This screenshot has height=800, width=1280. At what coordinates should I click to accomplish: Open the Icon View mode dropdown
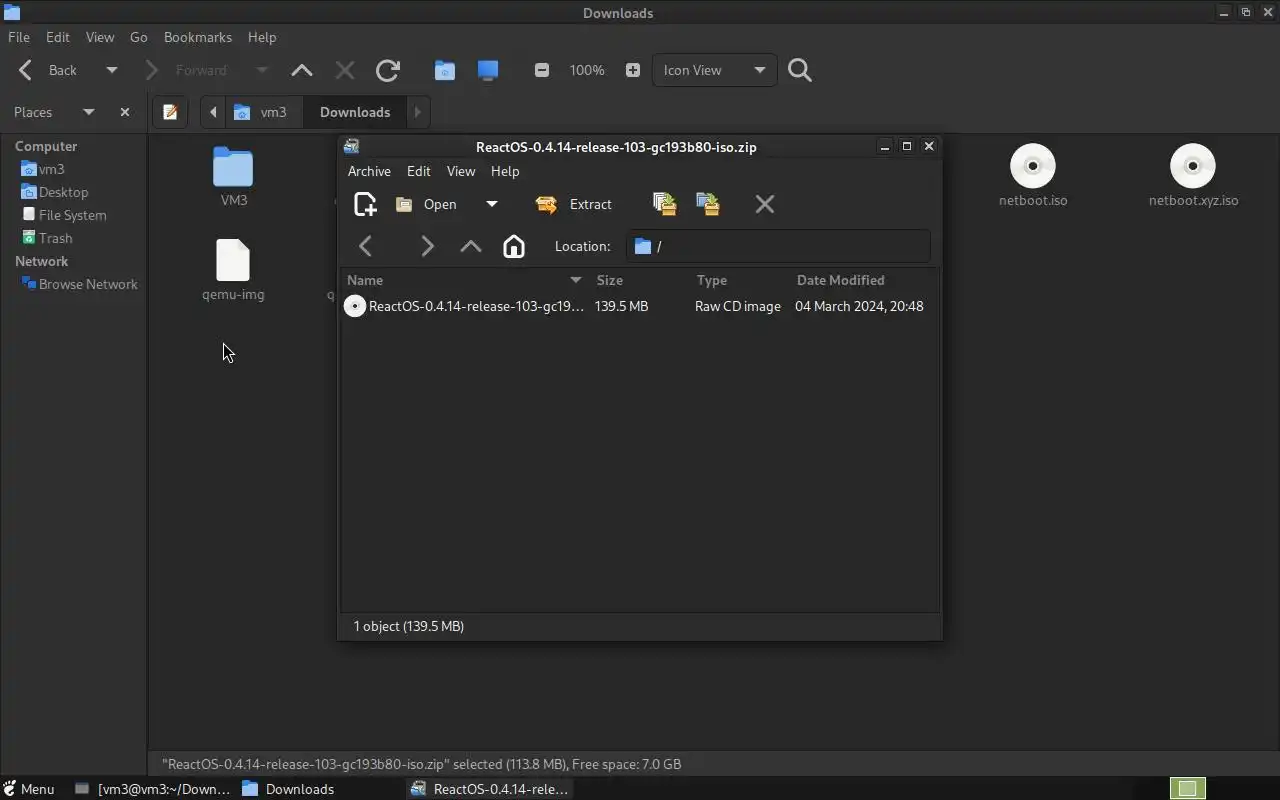(x=714, y=70)
